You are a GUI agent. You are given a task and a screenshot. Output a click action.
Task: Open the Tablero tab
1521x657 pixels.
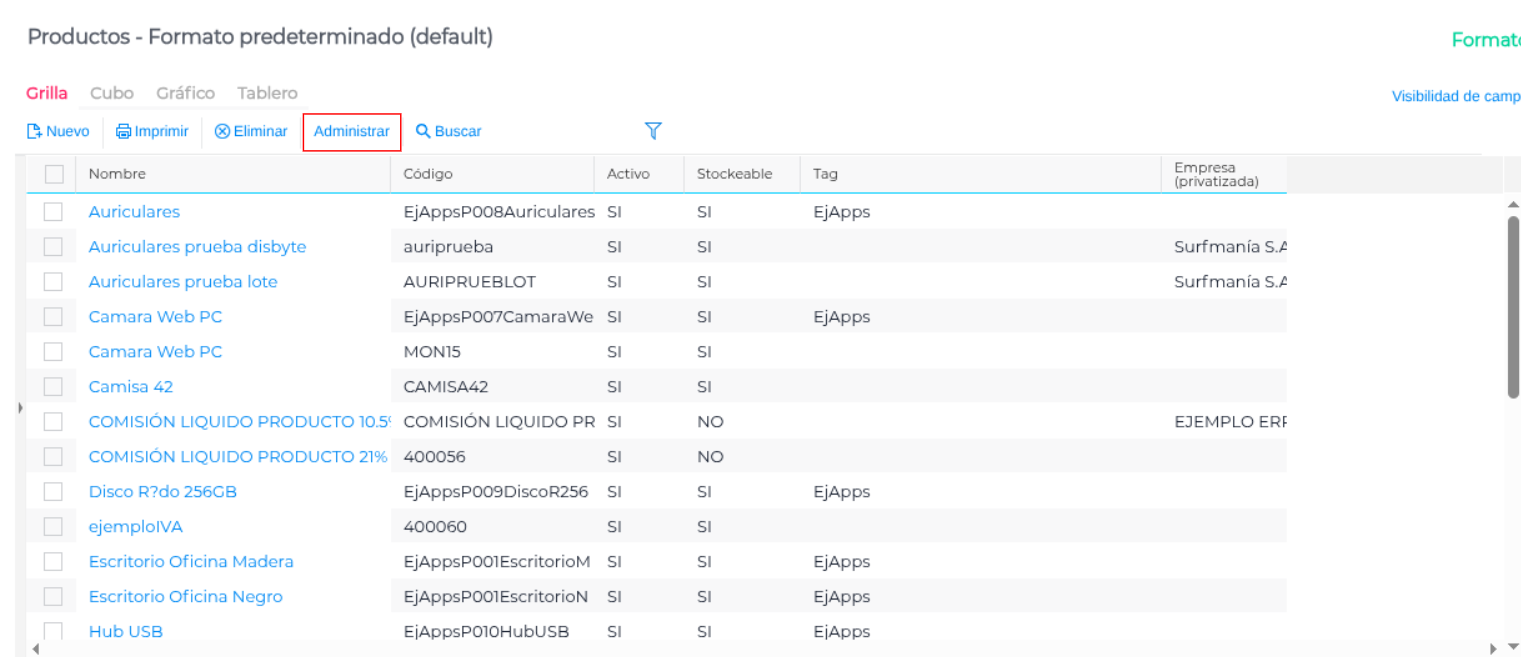(267, 93)
